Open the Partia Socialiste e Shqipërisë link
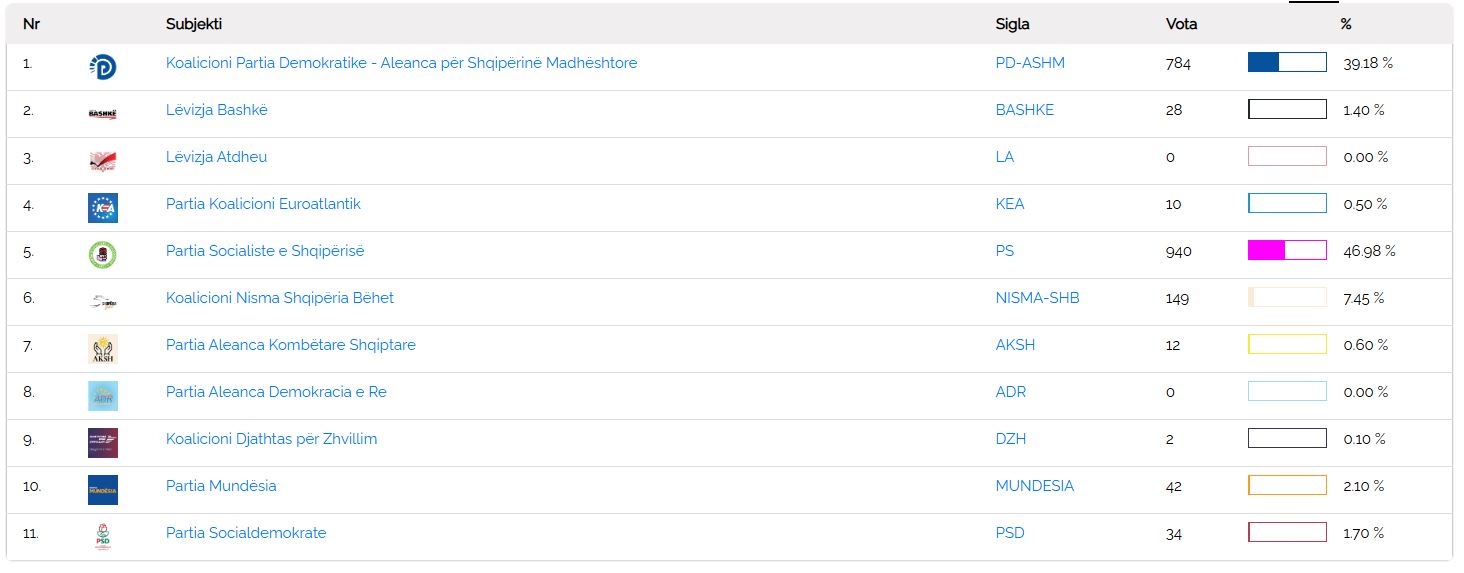The width and height of the screenshot is (1464, 573). (265, 251)
